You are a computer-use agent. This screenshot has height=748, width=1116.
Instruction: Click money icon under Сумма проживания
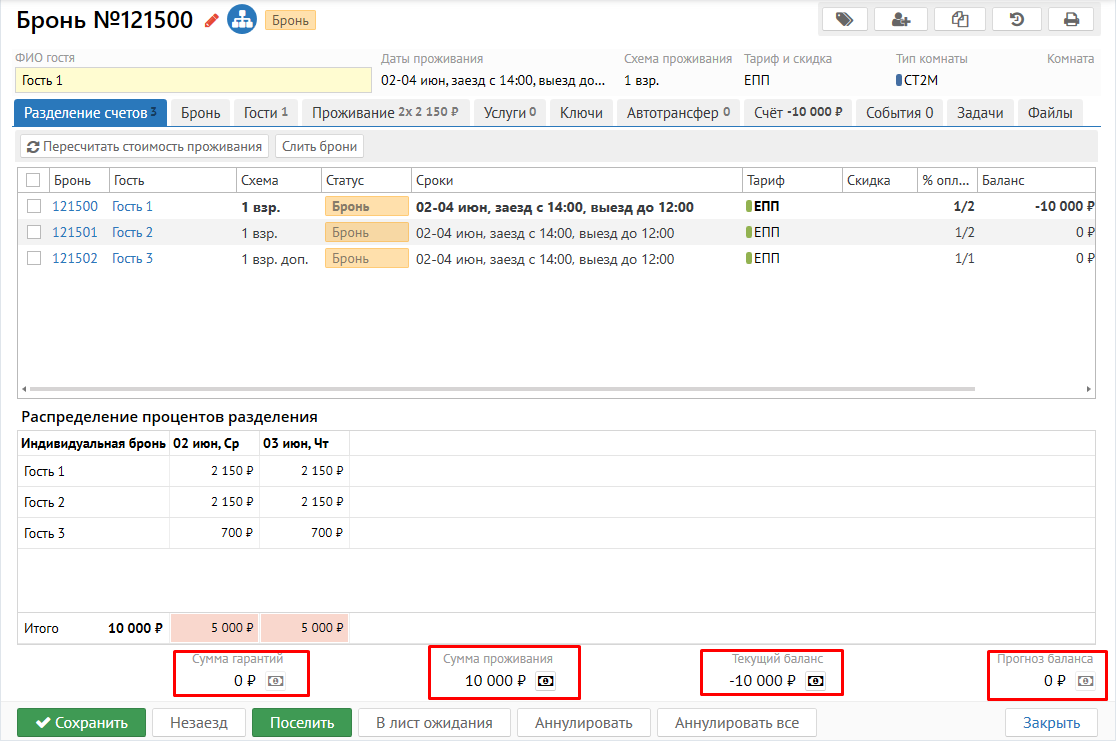click(546, 681)
